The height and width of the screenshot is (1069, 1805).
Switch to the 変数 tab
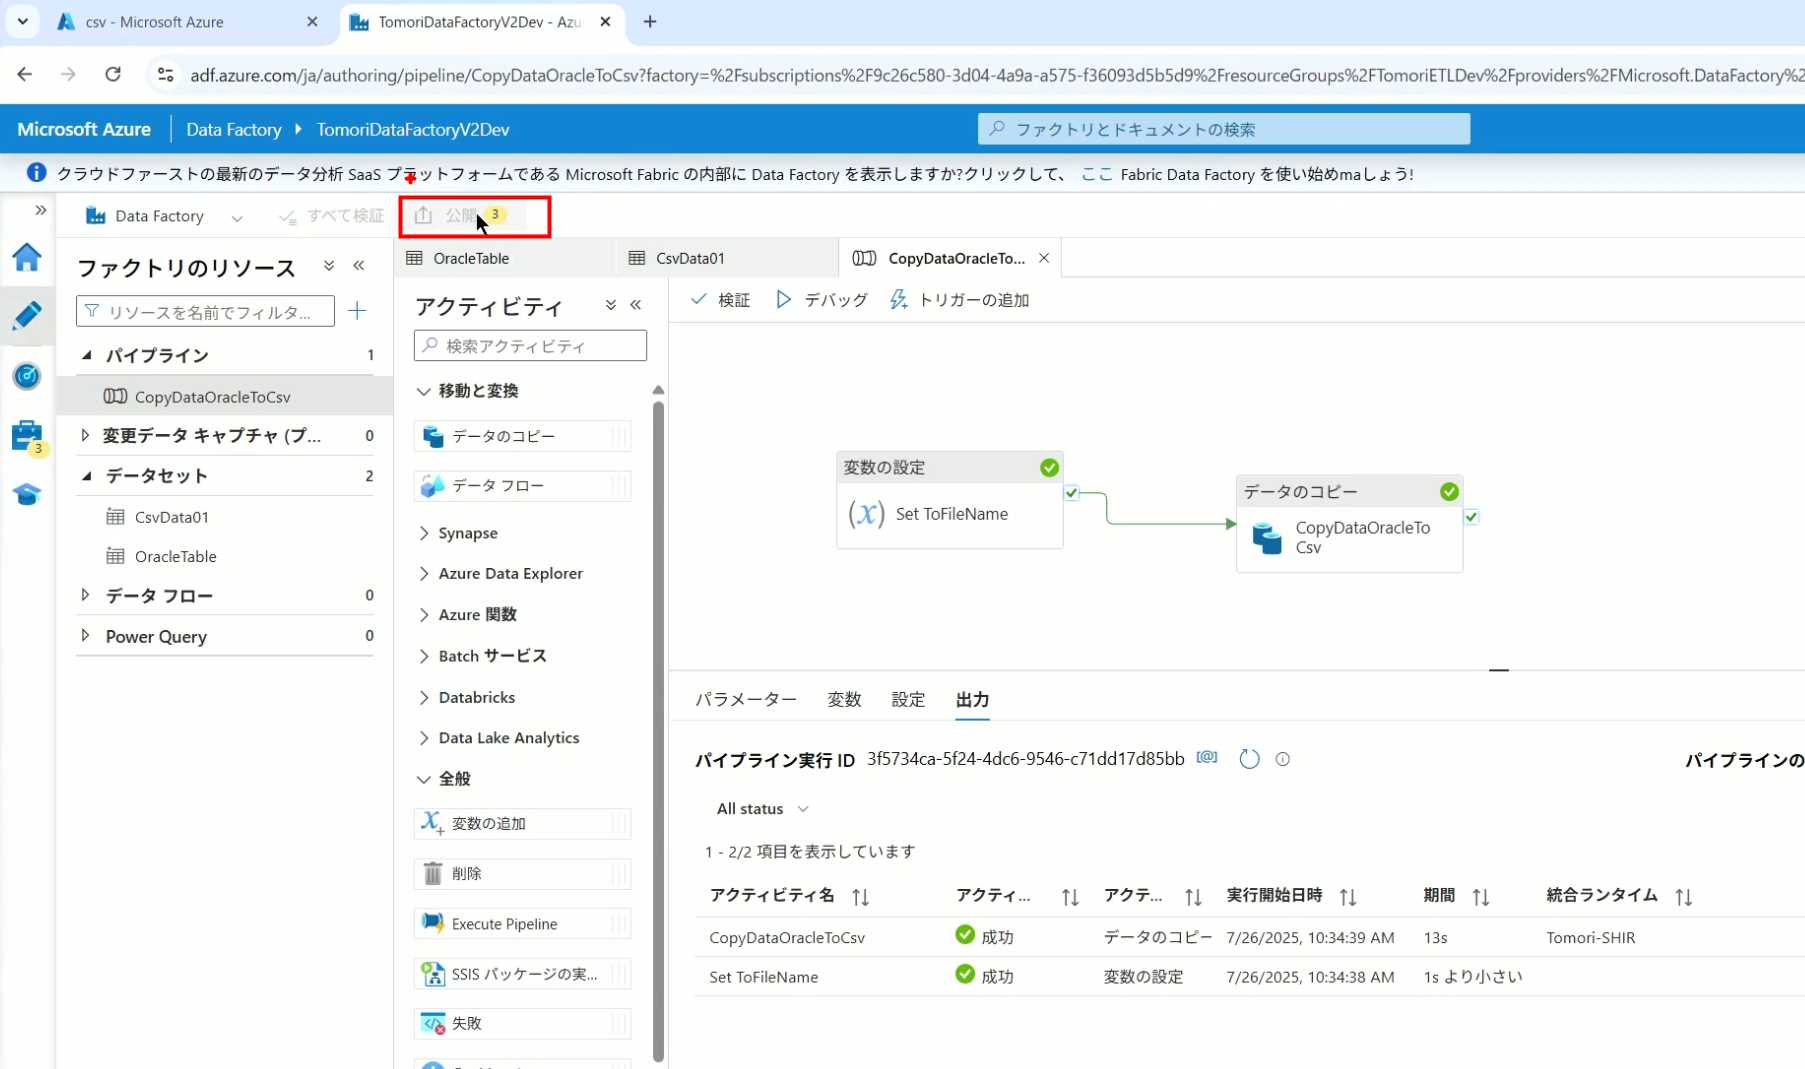(x=844, y=700)
